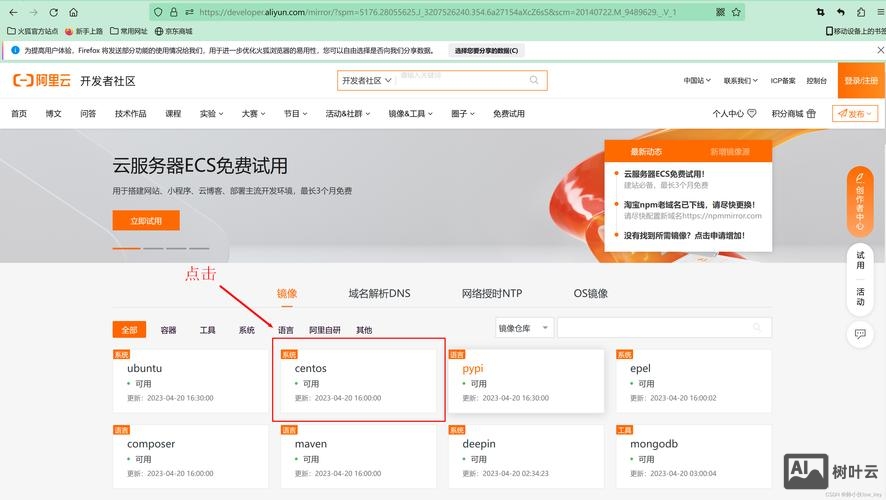
Task: Open the centos mirror card
Action: coord(359,381)
